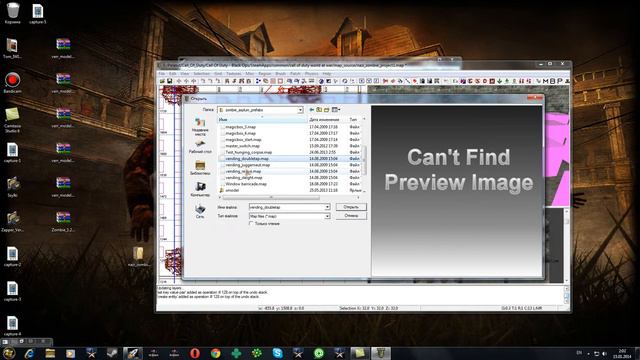Open the Brush menu in Radiant
The image size is (640, 360).
(x=280, y=74)
